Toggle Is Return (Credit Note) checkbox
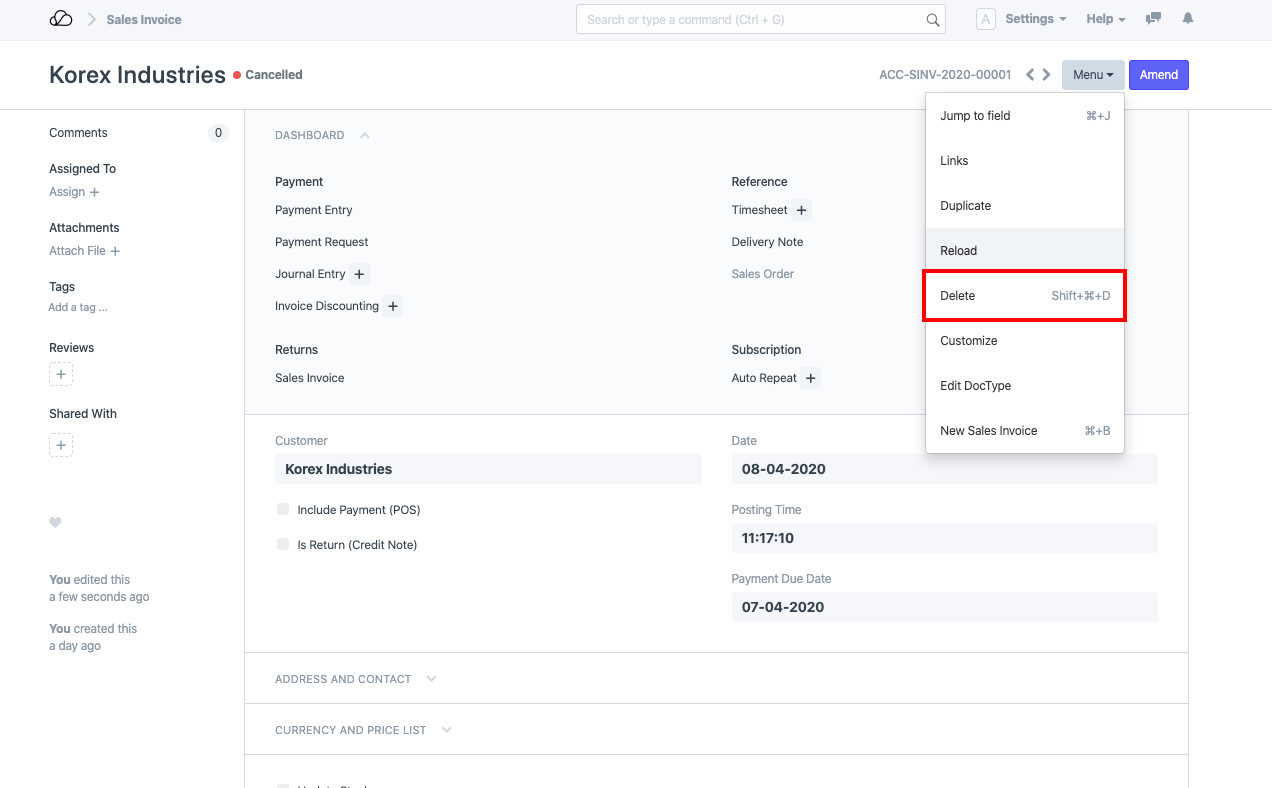Screen dimensions: 1272x788 point(283,544)
